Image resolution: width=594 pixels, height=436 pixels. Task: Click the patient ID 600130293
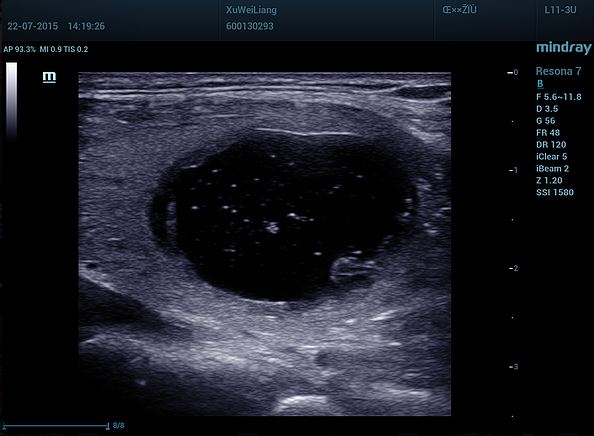tap(250, 26)
